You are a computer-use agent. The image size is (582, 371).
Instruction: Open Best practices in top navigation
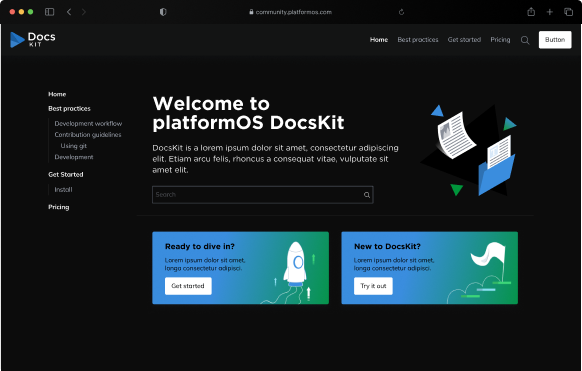click(418, 40)
